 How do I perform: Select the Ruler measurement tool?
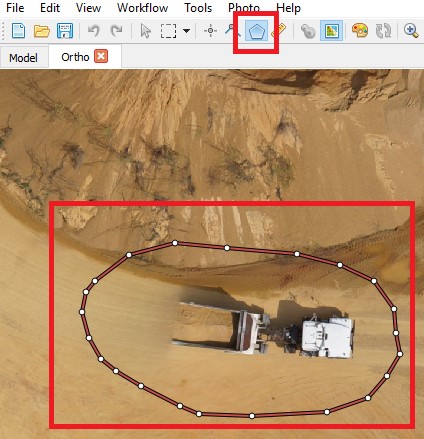point(279,30)
